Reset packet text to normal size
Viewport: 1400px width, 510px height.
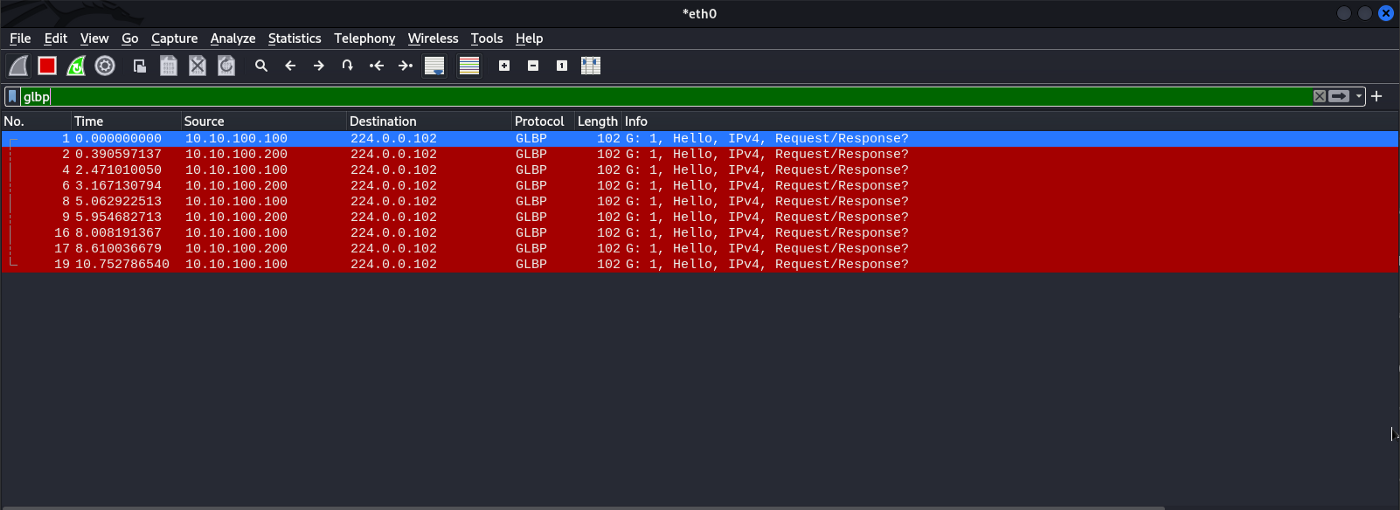point(562,66)
